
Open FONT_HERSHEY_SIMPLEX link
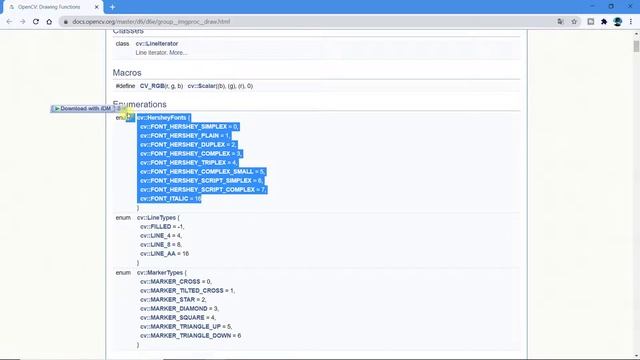[183, 127]
